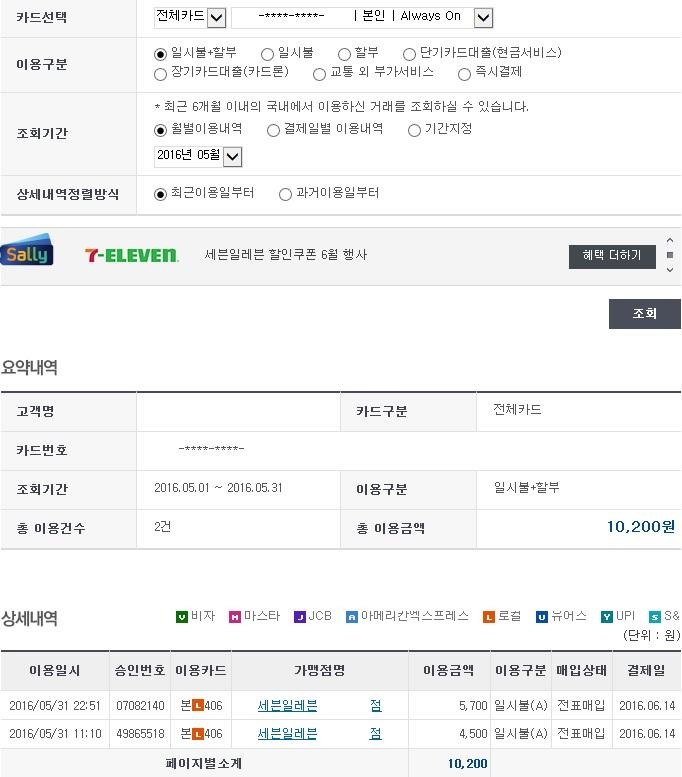Click the banner's up arrow scroll control

click(670, 241)
